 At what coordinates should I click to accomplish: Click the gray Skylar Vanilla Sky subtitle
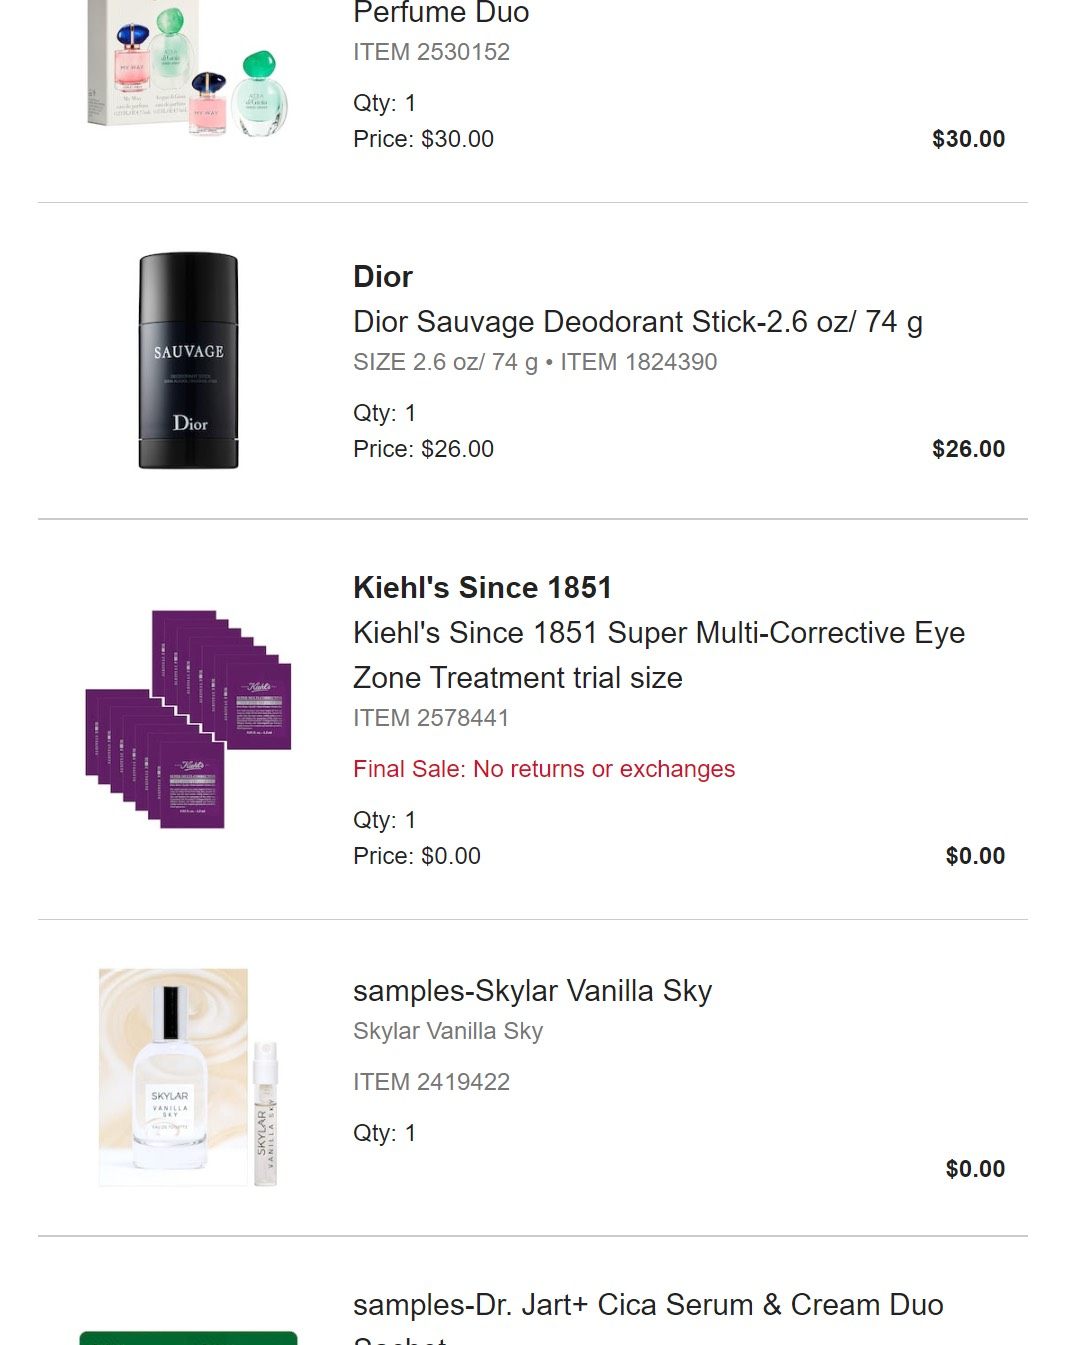(x=448, y=1031)
